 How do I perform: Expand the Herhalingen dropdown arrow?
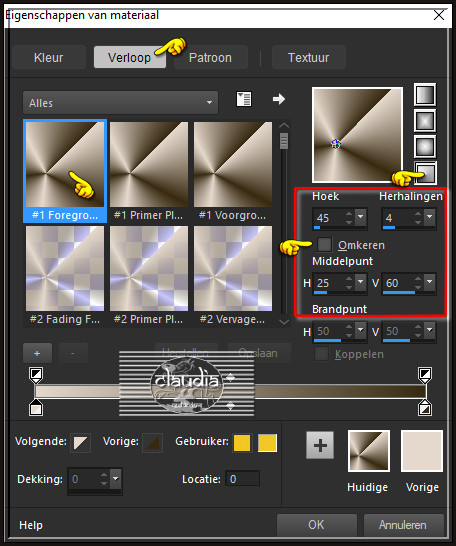click(430, 217)
